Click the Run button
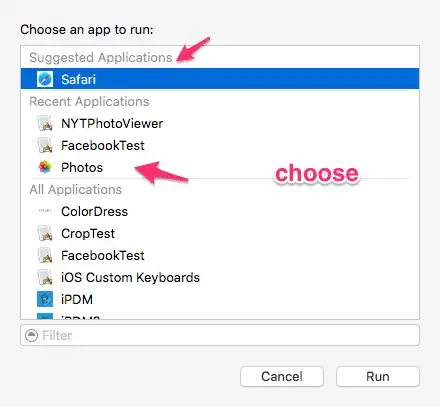Image resolution: width=440 pixels, height=407 pixels. click(378, 377)
